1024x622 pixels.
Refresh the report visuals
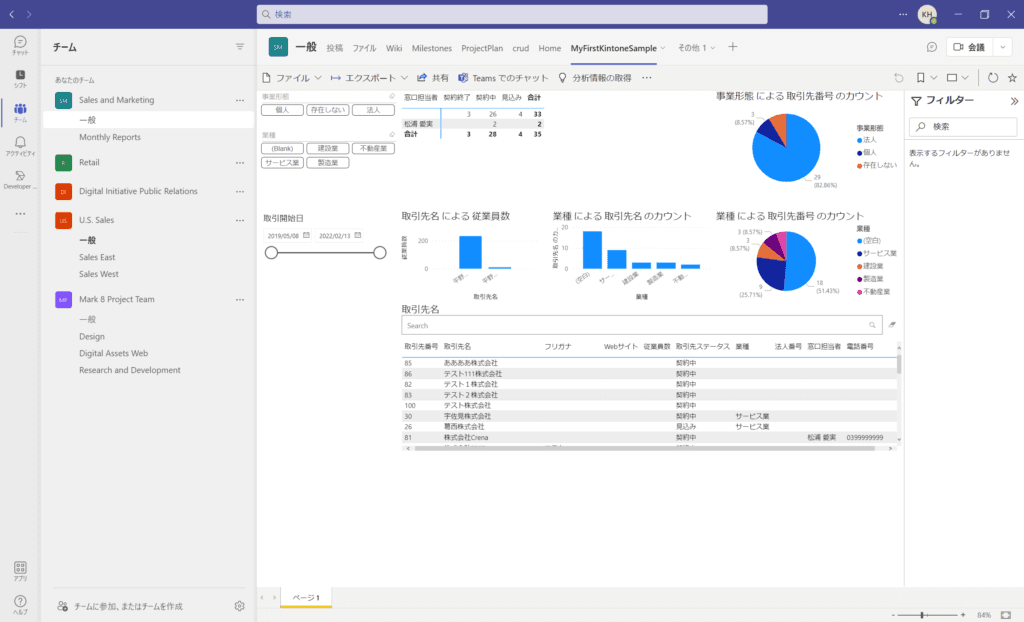(x=993, y=78)
